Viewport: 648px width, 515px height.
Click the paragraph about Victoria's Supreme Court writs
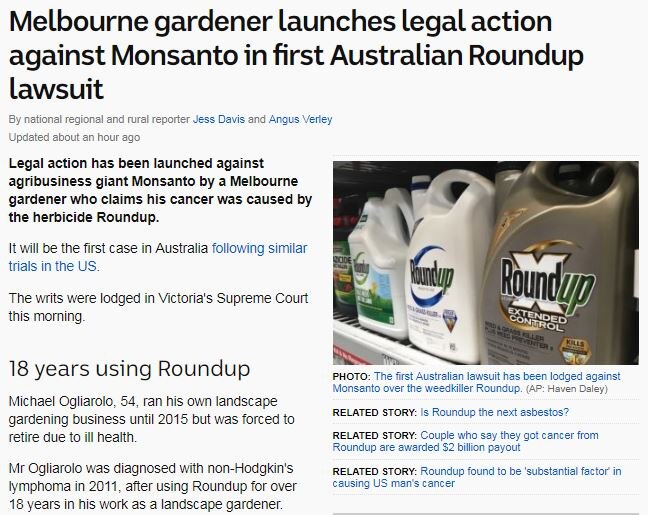point(158,307)
